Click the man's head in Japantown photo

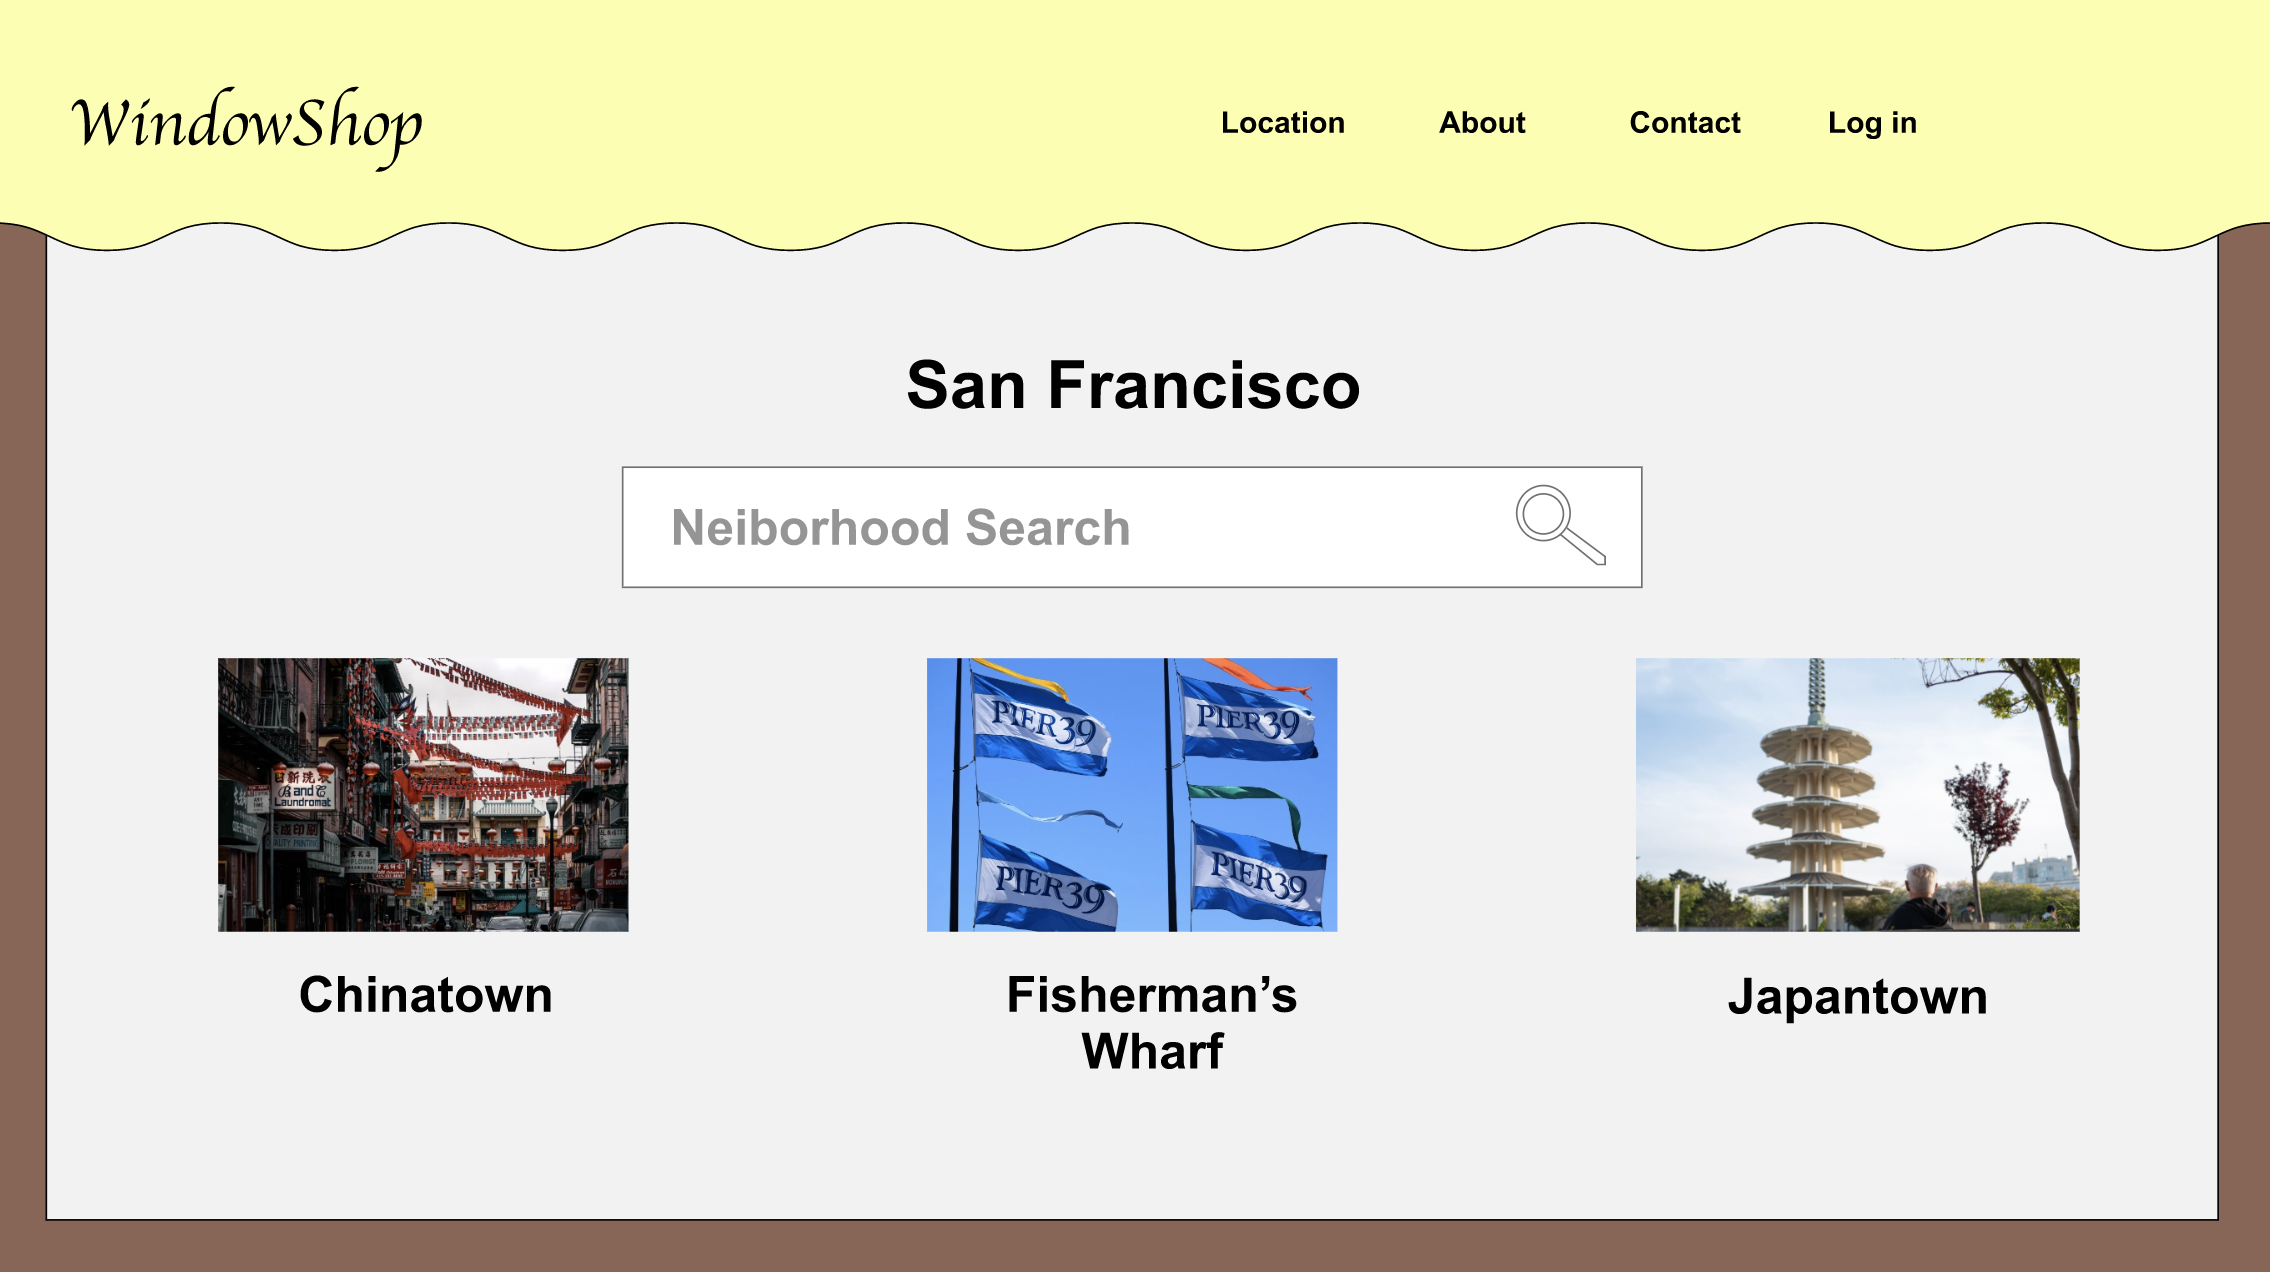tap(1920, 881)
